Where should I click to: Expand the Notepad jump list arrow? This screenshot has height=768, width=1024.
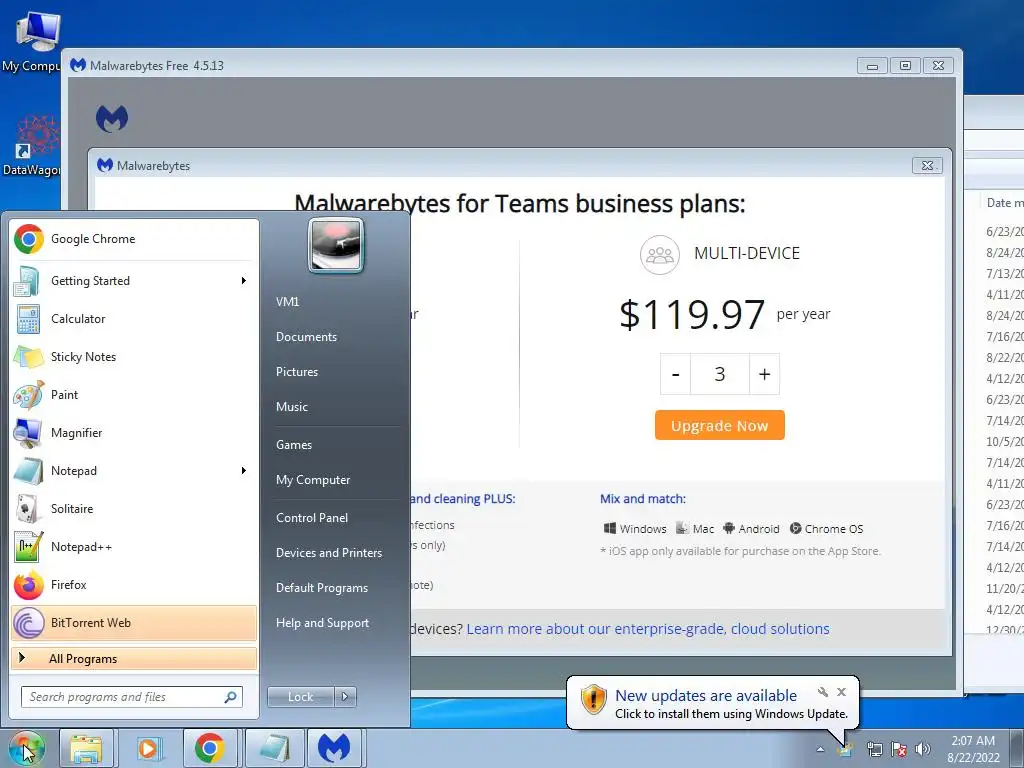click(x=244, y=470)
